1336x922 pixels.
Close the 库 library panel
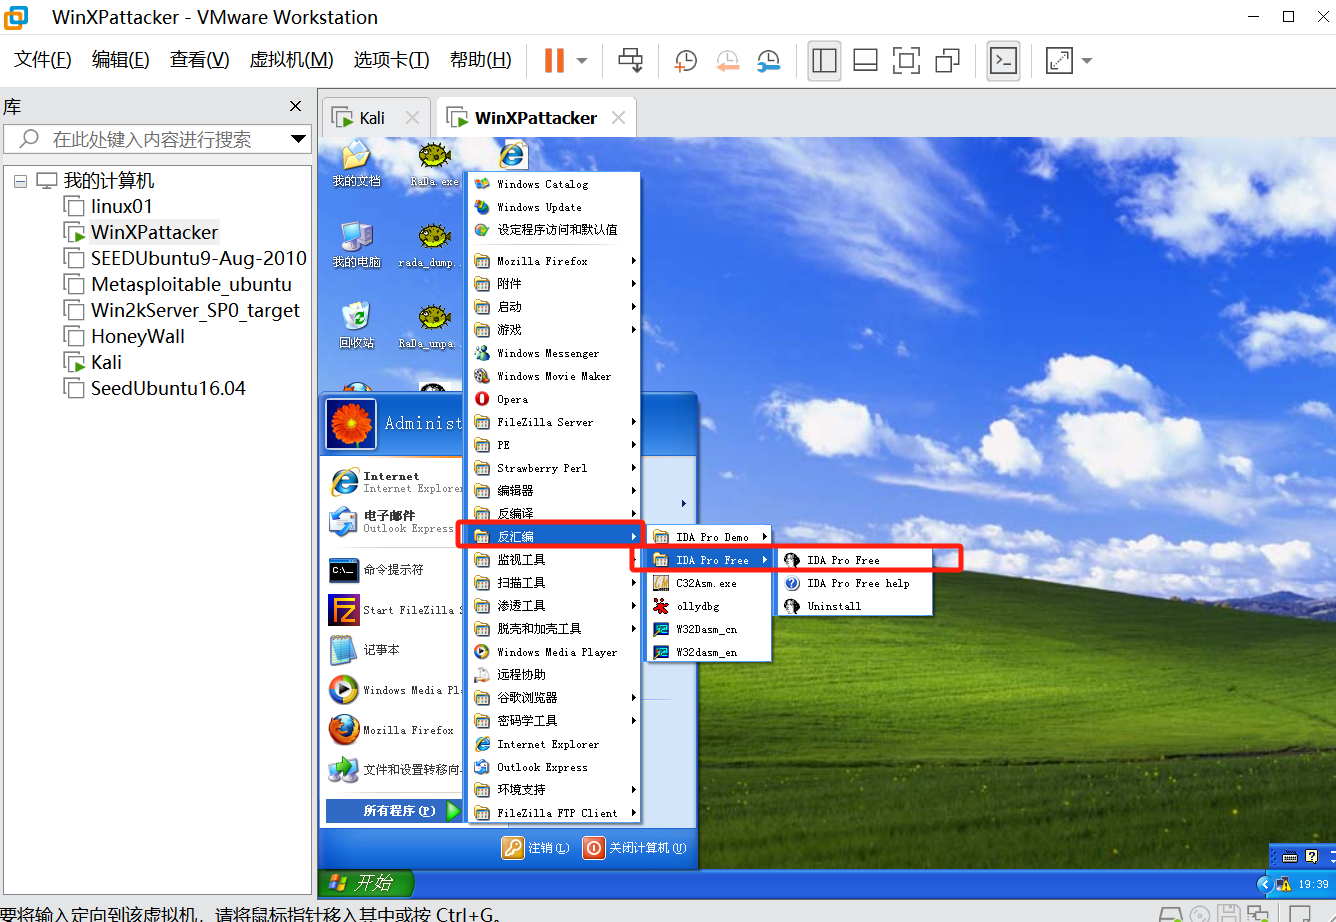pos(295,106)
